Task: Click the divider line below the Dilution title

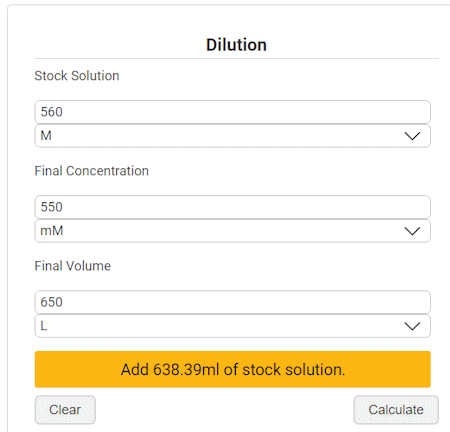Action: [x=236, y=59]
